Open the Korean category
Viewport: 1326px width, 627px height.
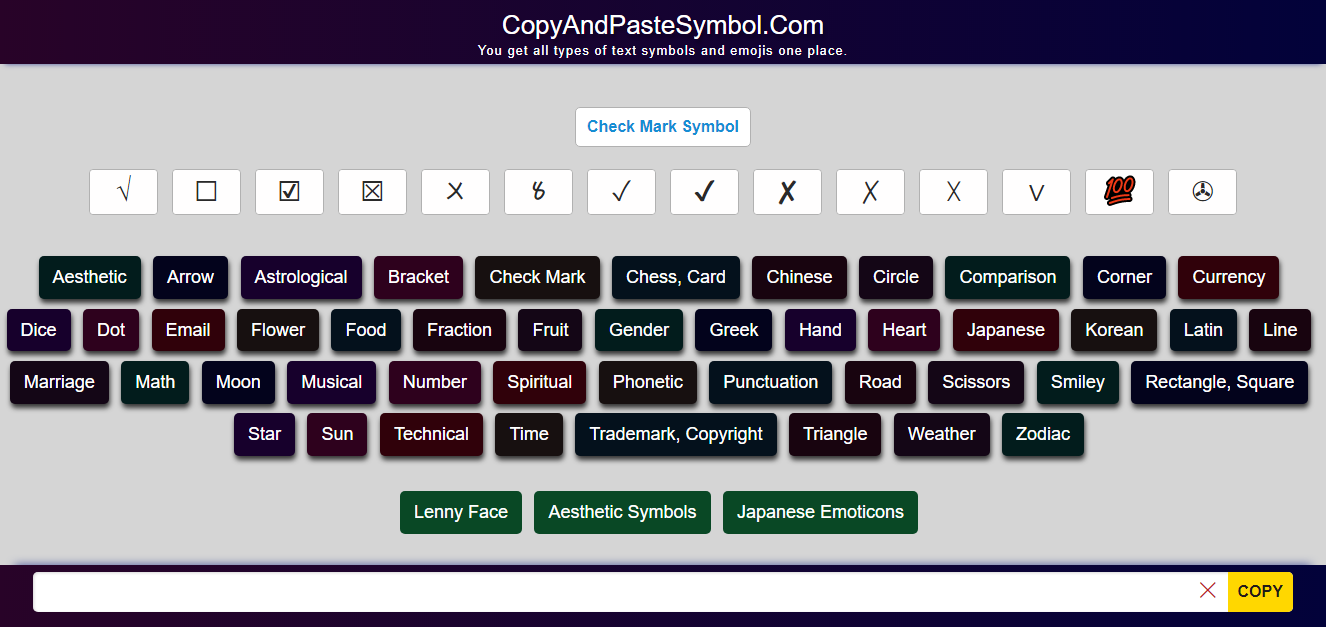point(1114,330)
